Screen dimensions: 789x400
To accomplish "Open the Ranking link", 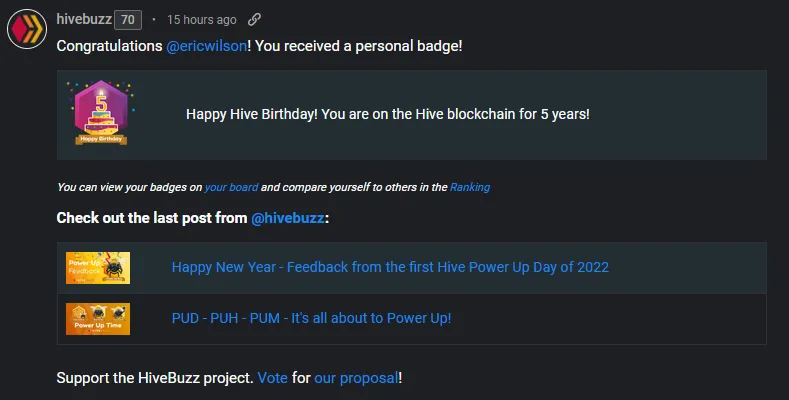I will (470, 187).
